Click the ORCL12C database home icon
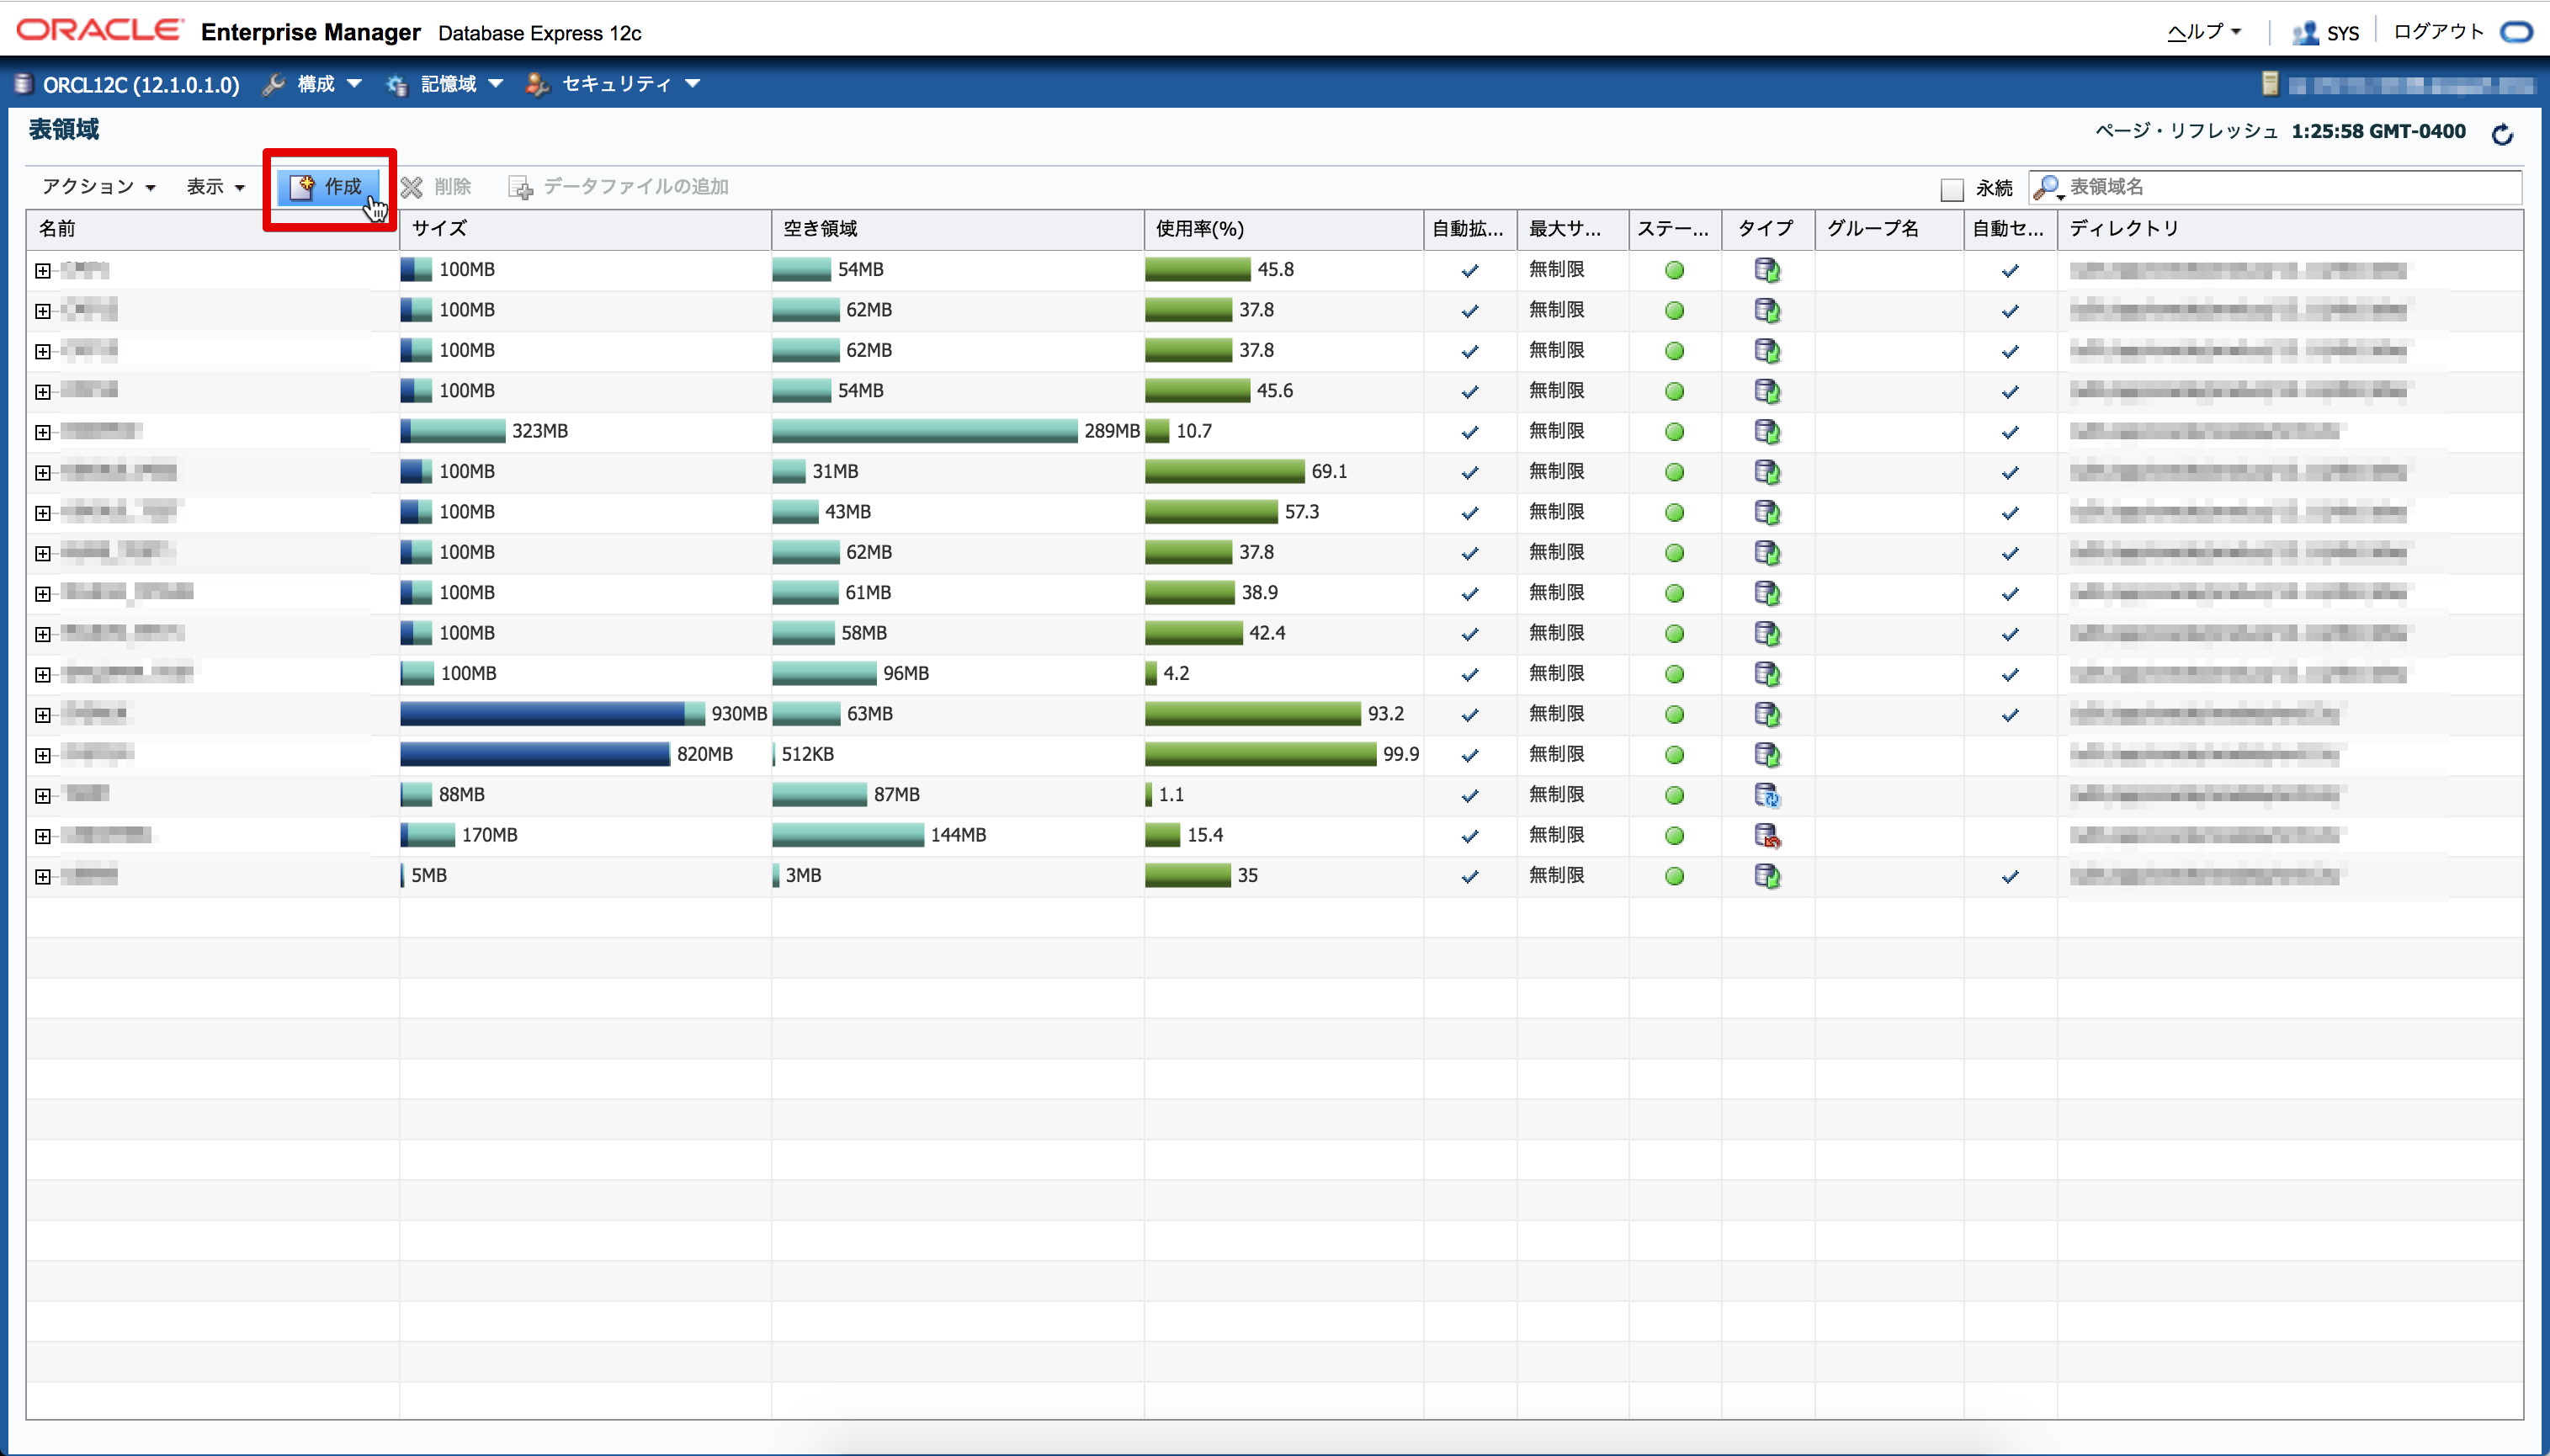2550x1456 pixels. coord(24,84)
